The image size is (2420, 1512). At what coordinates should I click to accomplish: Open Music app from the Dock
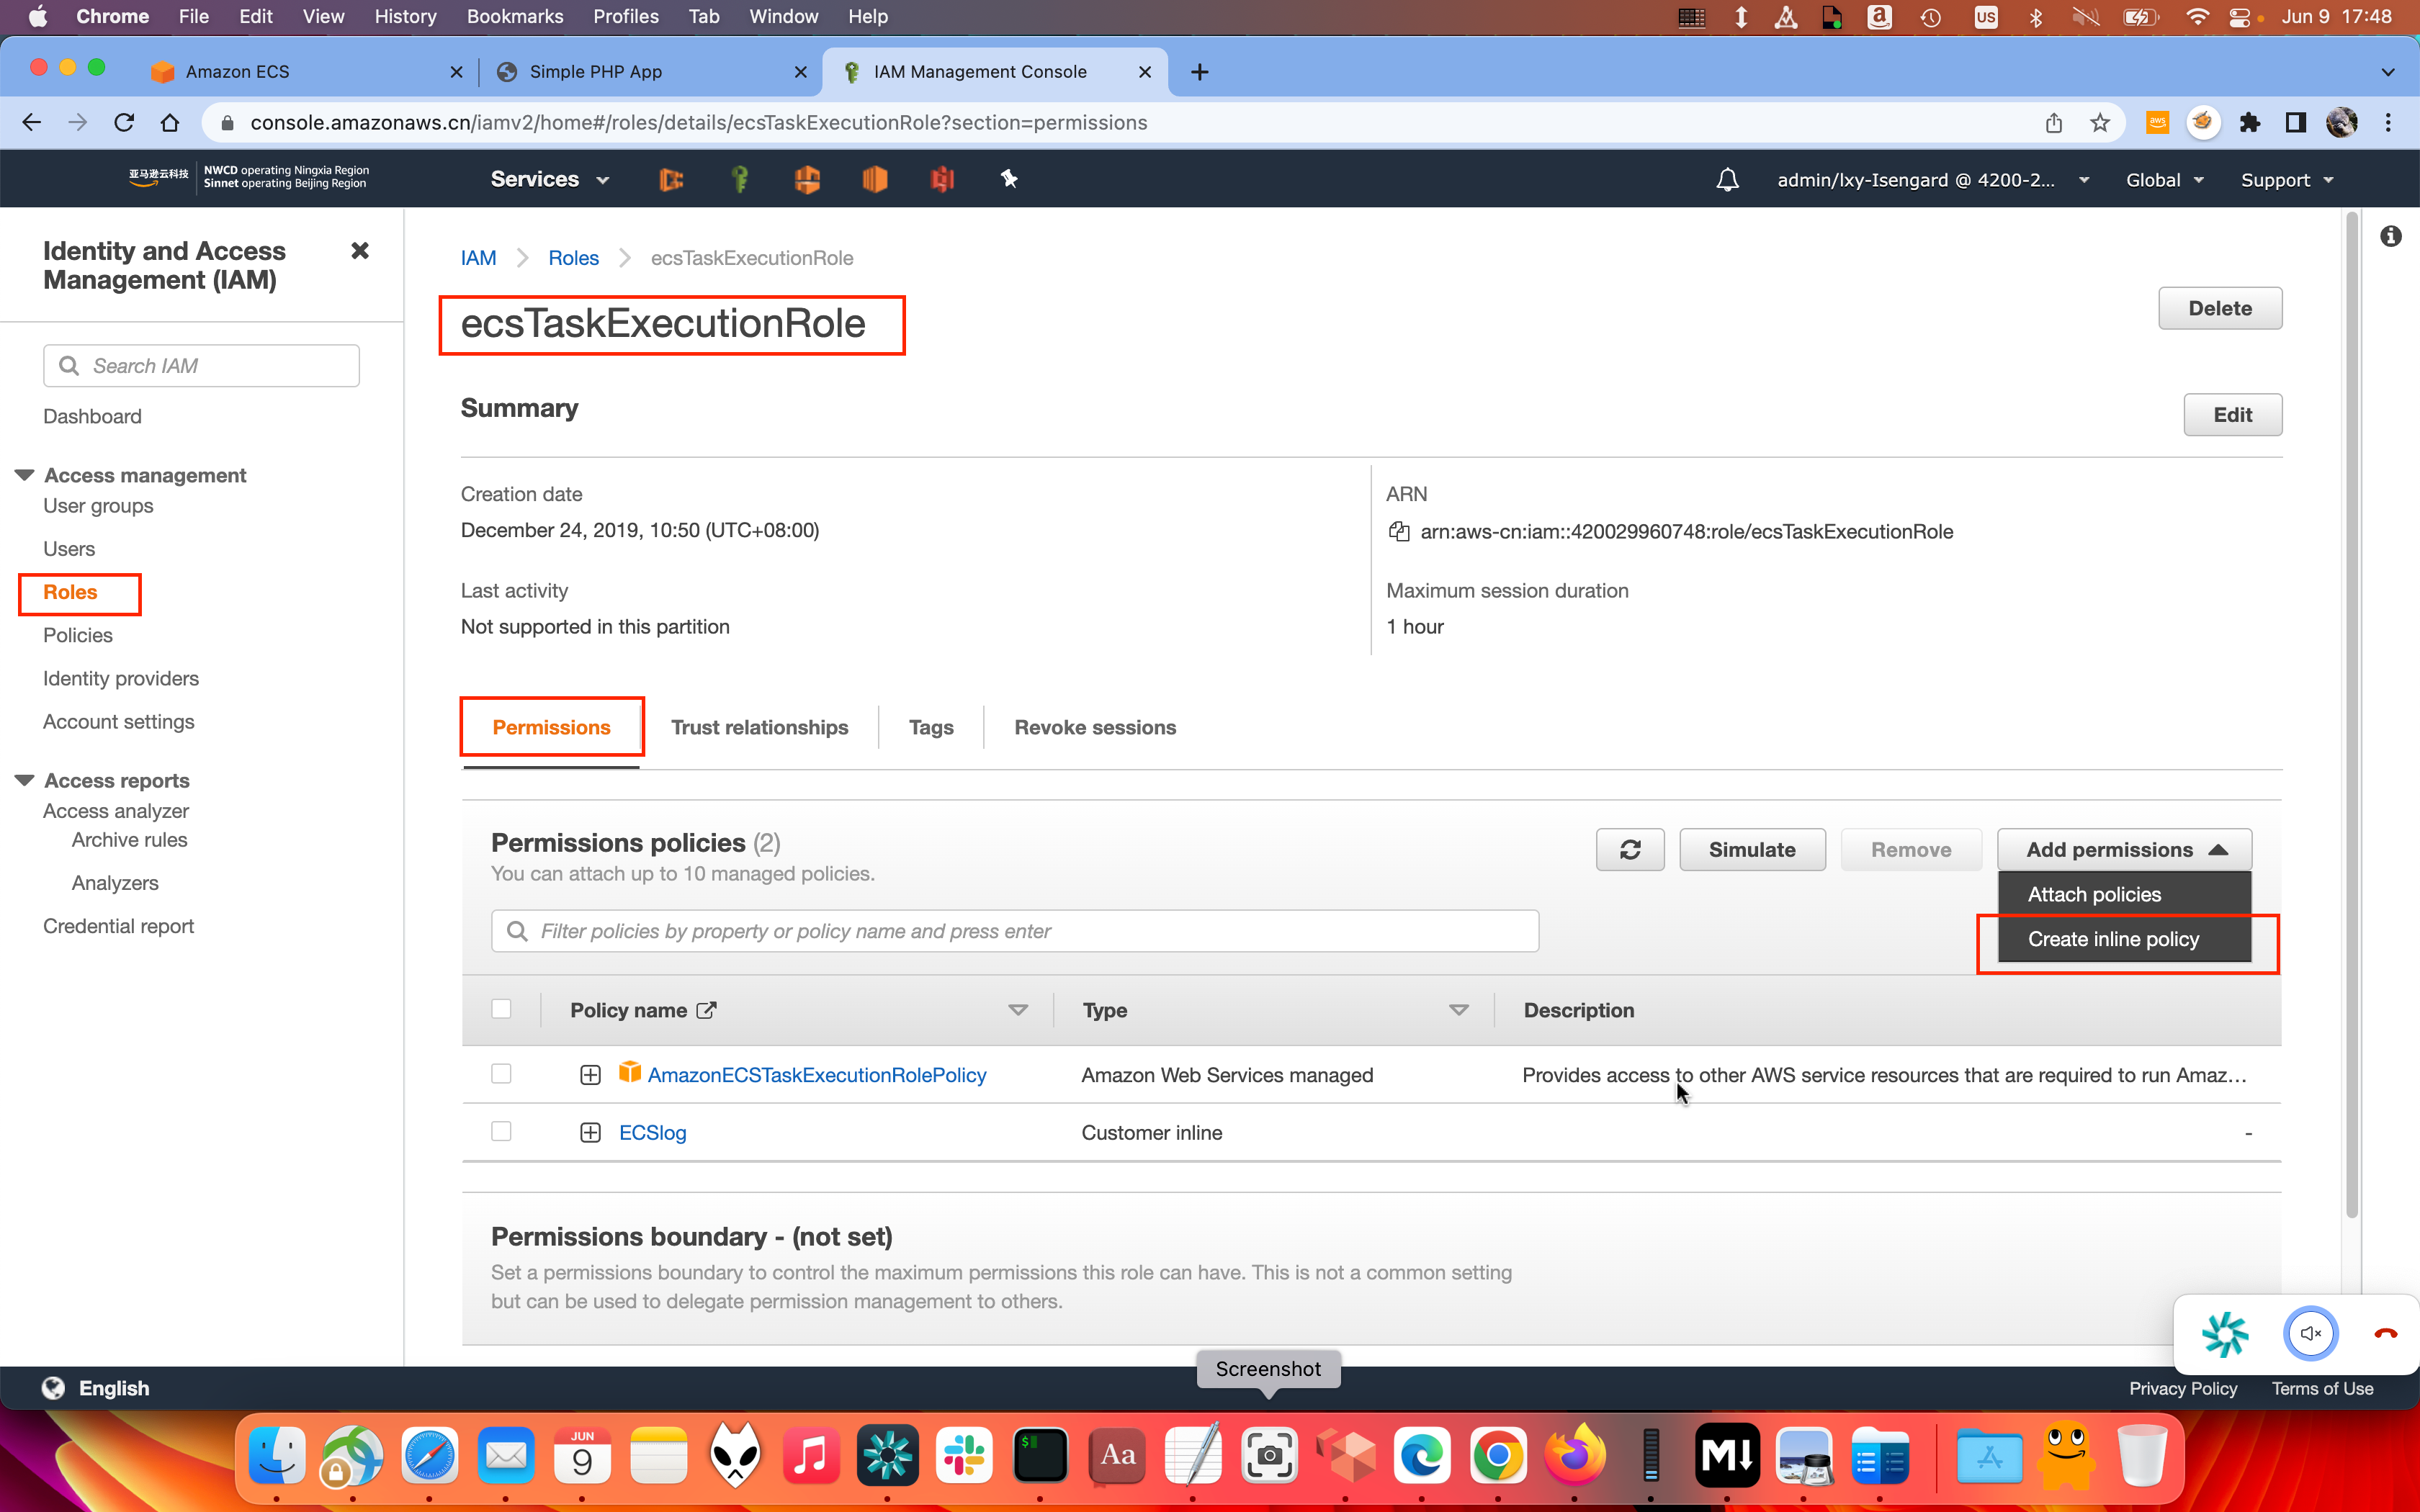pyautogui.click(x=811, y=1455)
